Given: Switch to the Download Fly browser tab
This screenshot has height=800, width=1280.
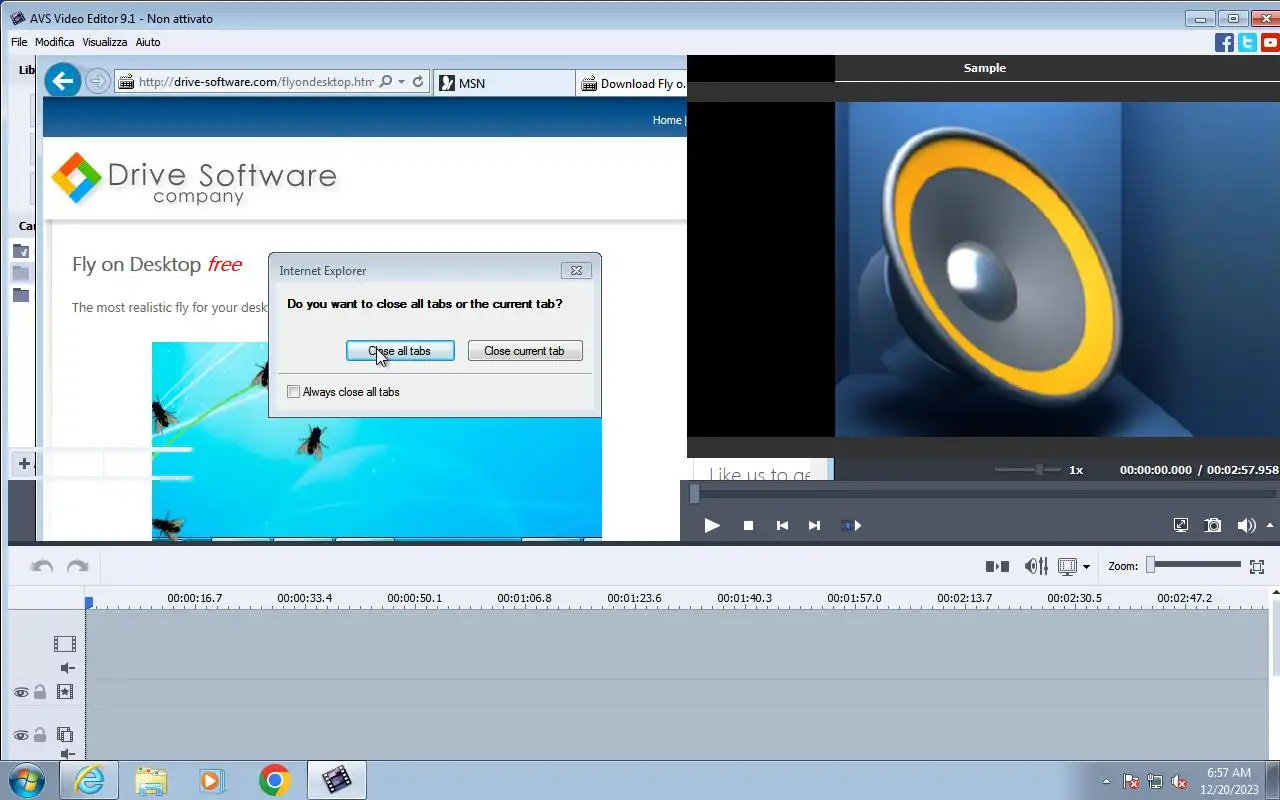Looking at the screenshot, I should 632,83.
